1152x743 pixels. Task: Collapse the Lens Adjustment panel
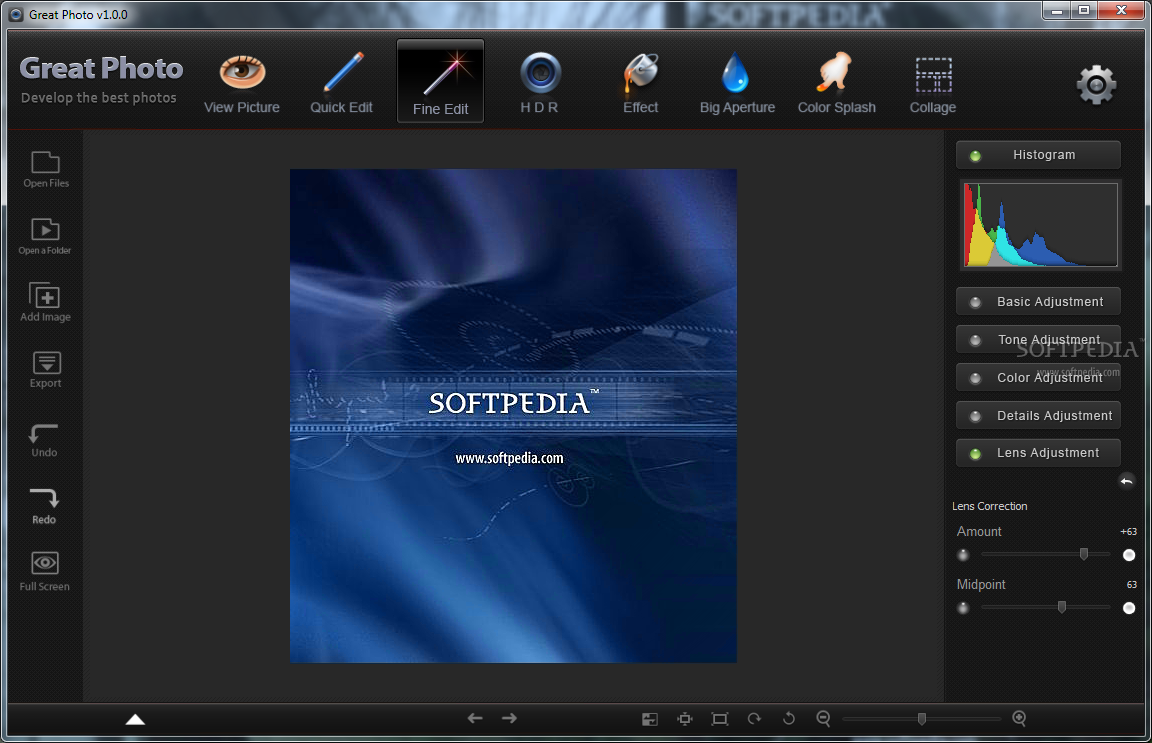pyautogui.click(x=1038, y=453)
